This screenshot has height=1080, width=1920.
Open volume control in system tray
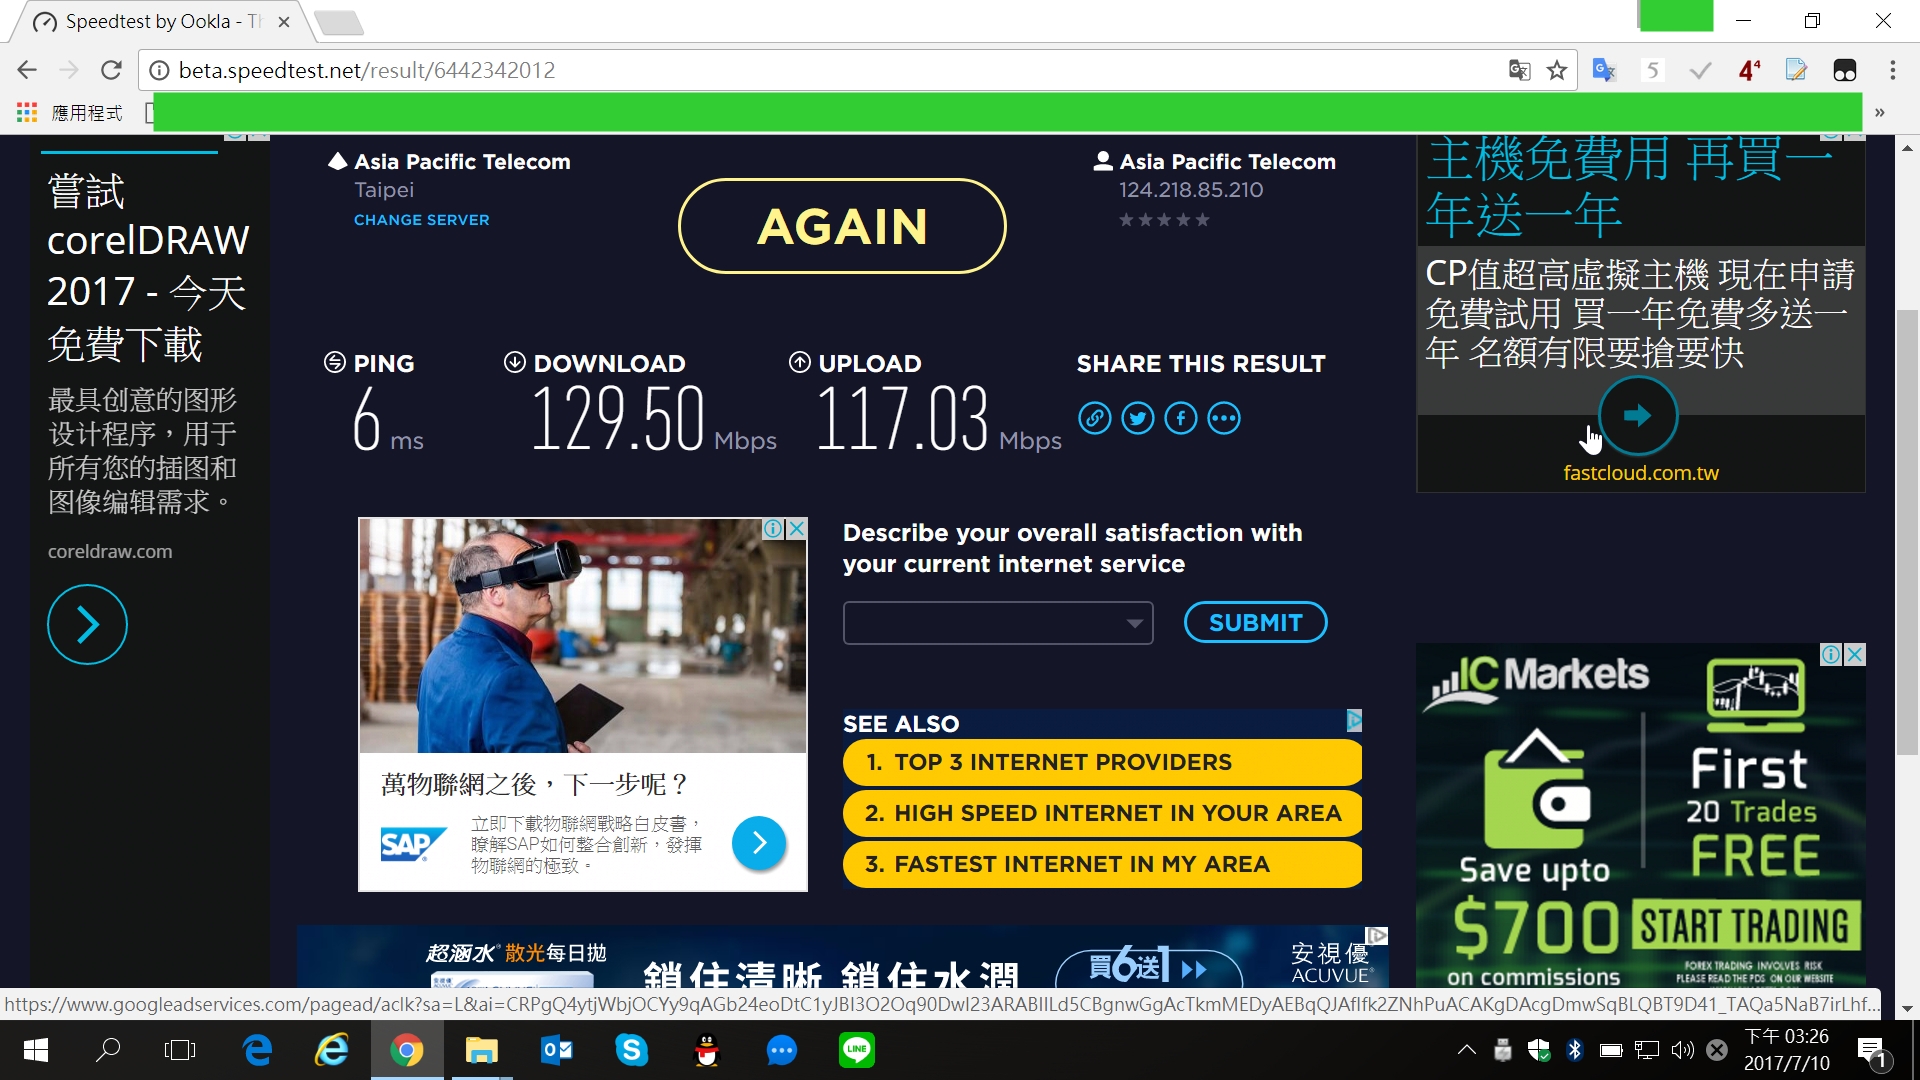coord(1682,1050)
